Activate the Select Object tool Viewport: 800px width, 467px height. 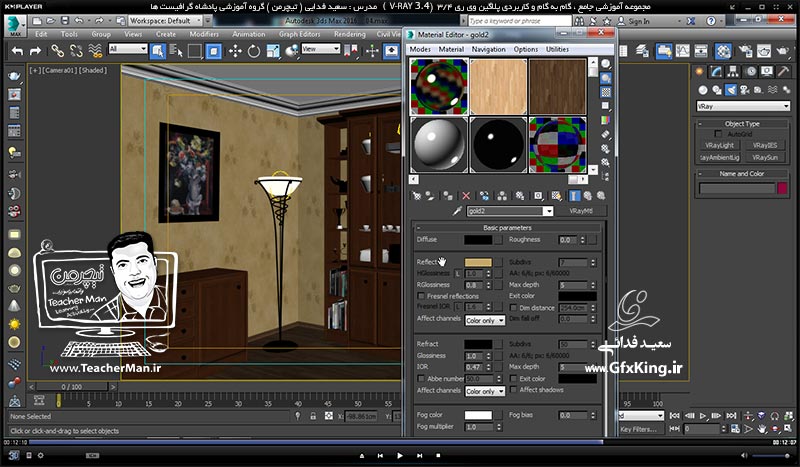click(158, 51)
